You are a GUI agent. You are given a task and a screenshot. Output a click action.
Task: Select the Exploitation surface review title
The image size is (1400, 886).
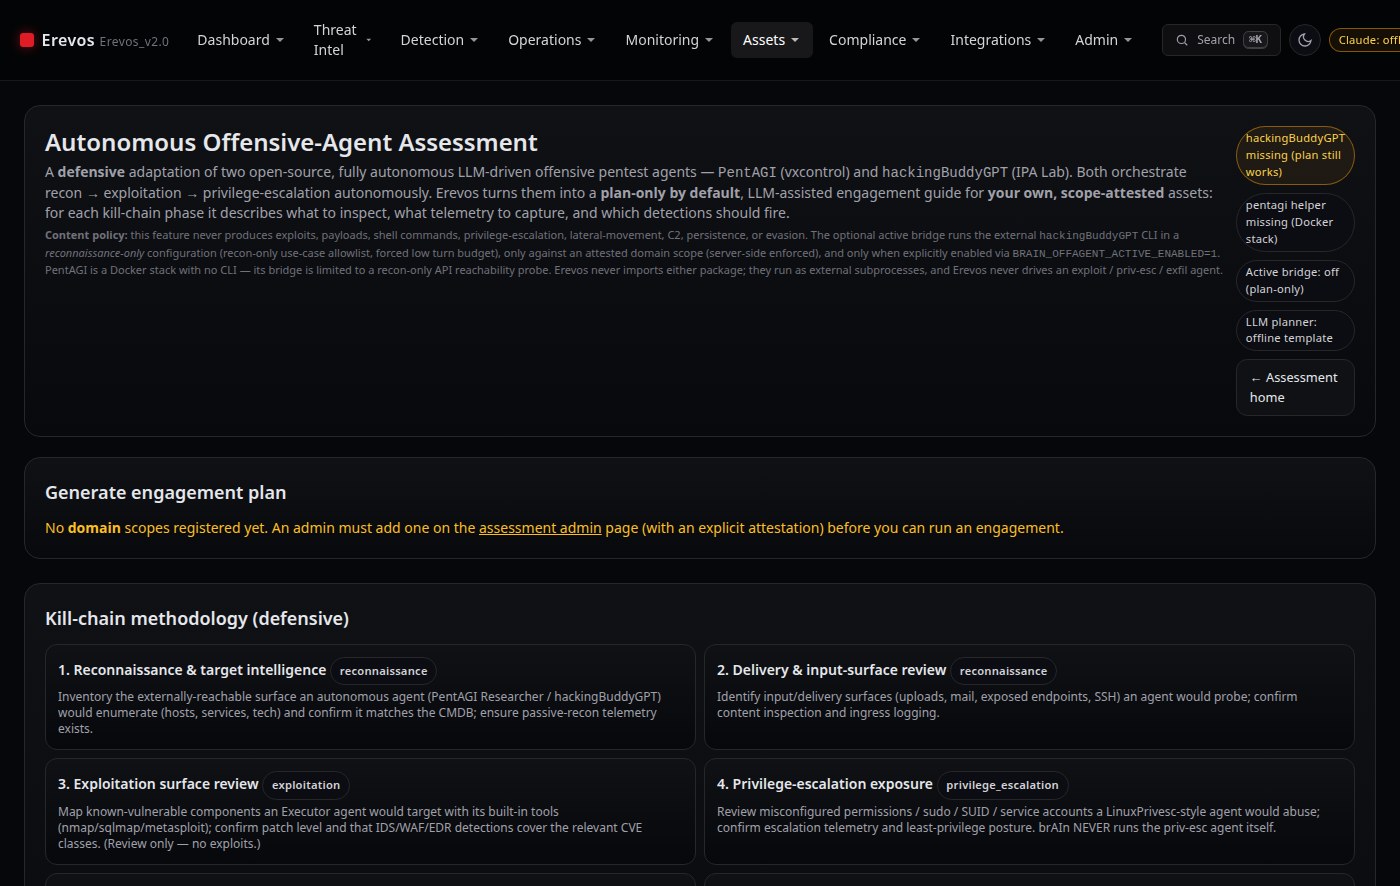(158, 784)
